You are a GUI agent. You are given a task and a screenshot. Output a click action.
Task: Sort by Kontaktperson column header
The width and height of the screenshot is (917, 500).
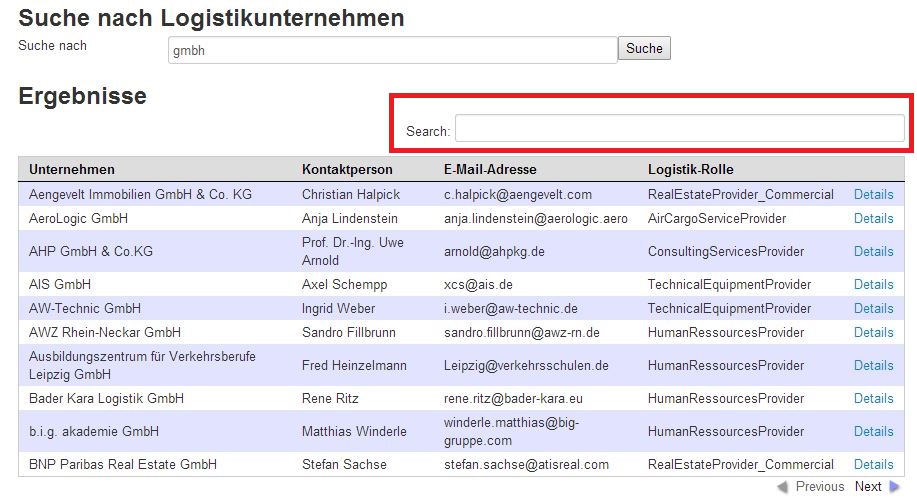click(x=347, y=170)
